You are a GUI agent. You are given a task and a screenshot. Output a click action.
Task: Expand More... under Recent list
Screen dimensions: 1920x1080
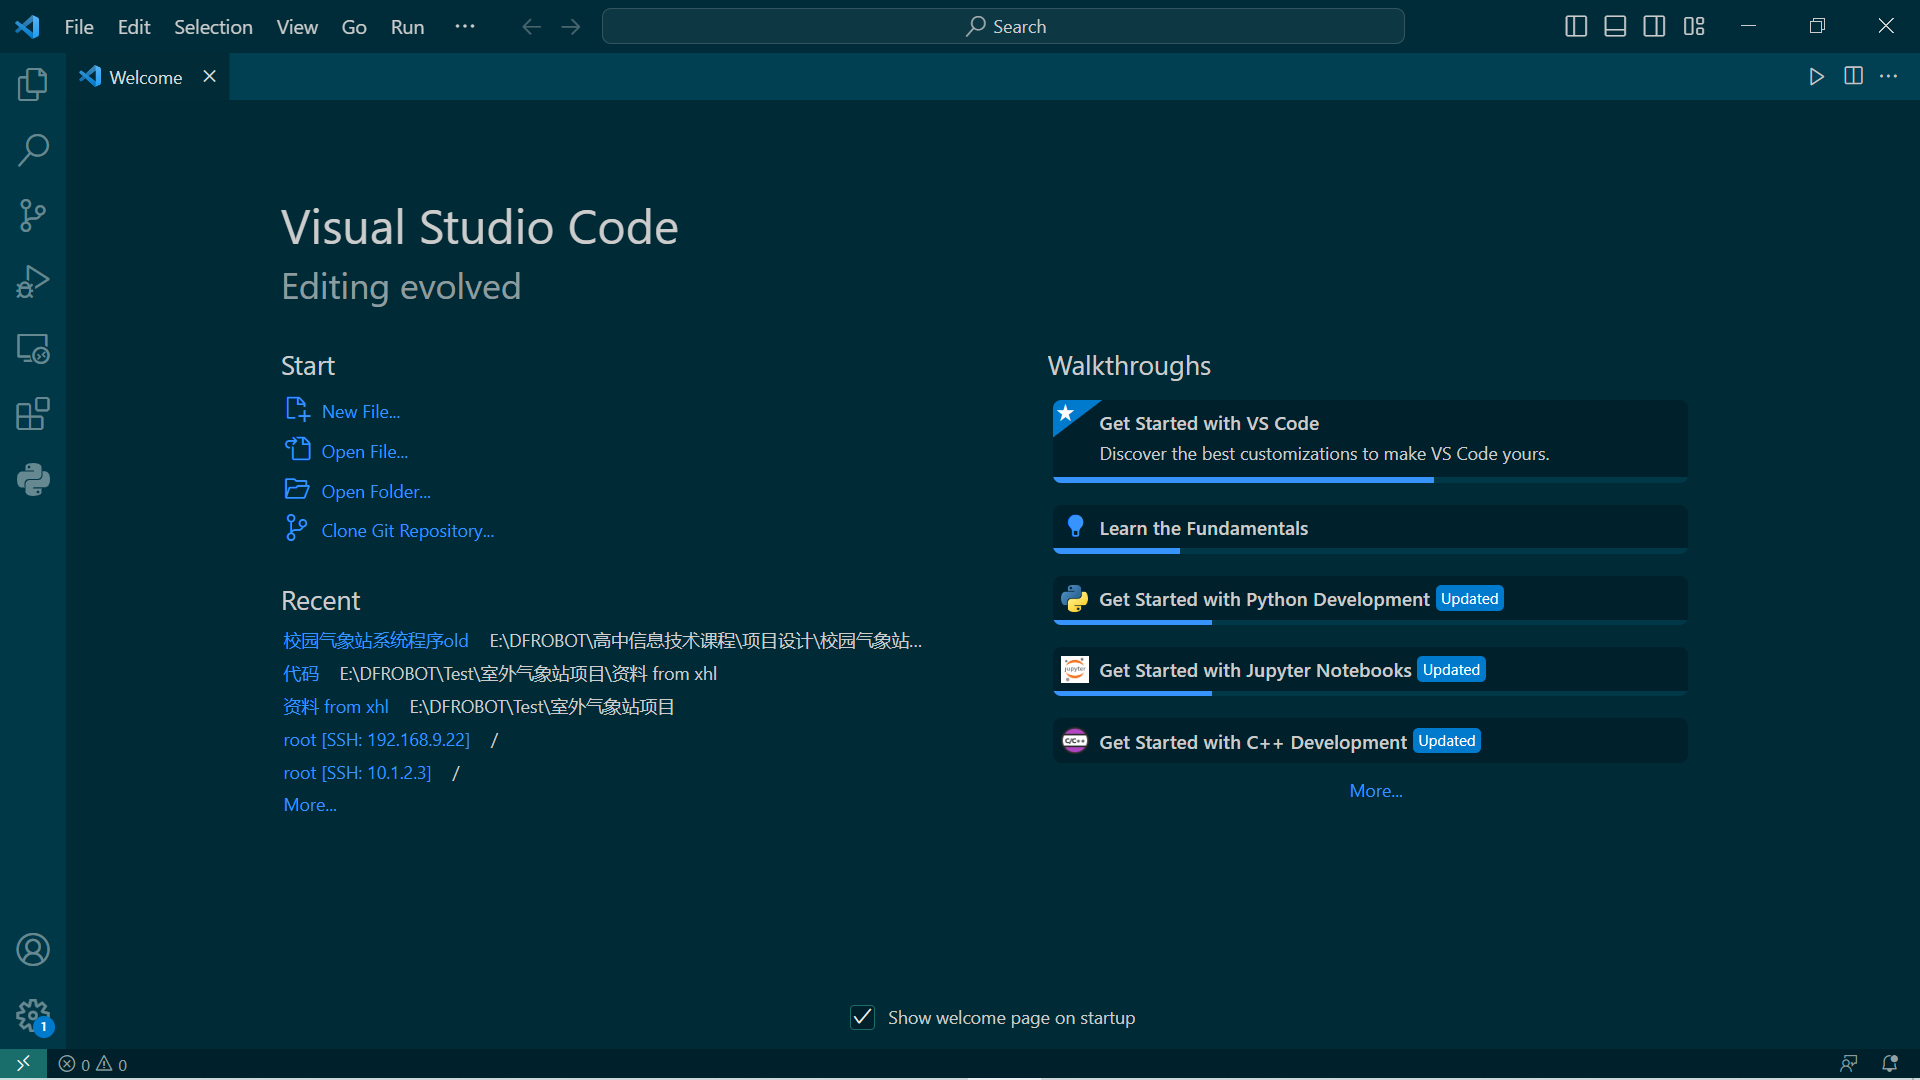tap(309, 805)
